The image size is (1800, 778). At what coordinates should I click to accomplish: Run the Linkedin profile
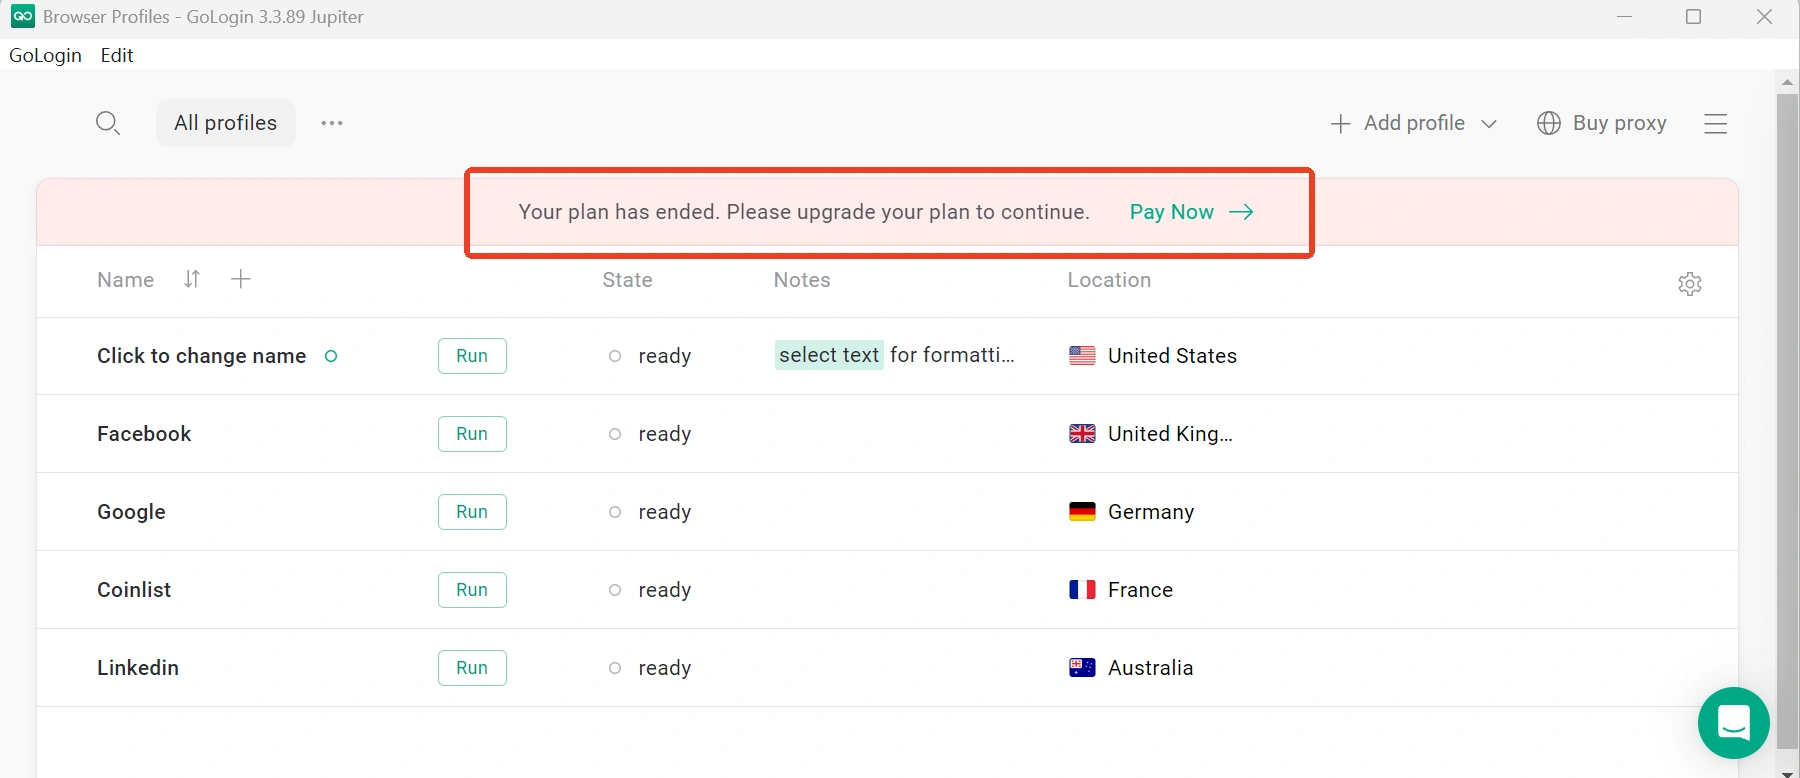click(x=472, y=668)
